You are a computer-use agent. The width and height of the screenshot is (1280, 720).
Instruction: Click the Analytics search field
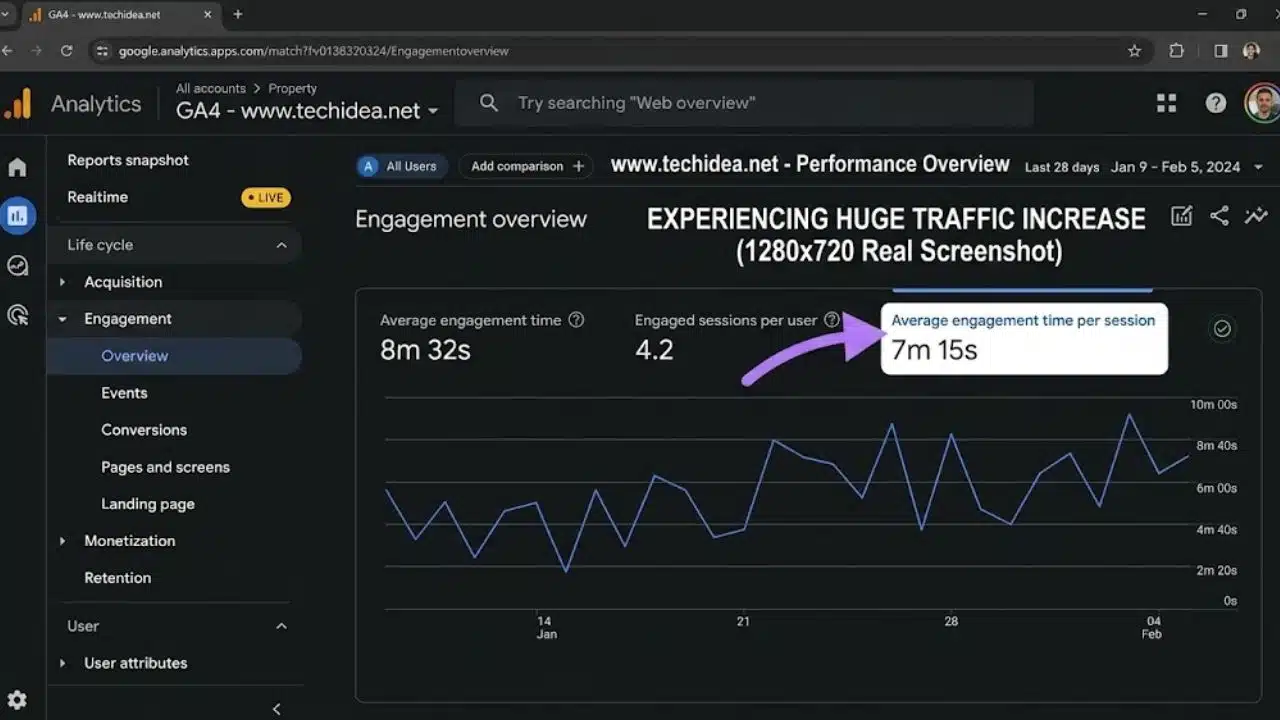click(x=744, y=103)
